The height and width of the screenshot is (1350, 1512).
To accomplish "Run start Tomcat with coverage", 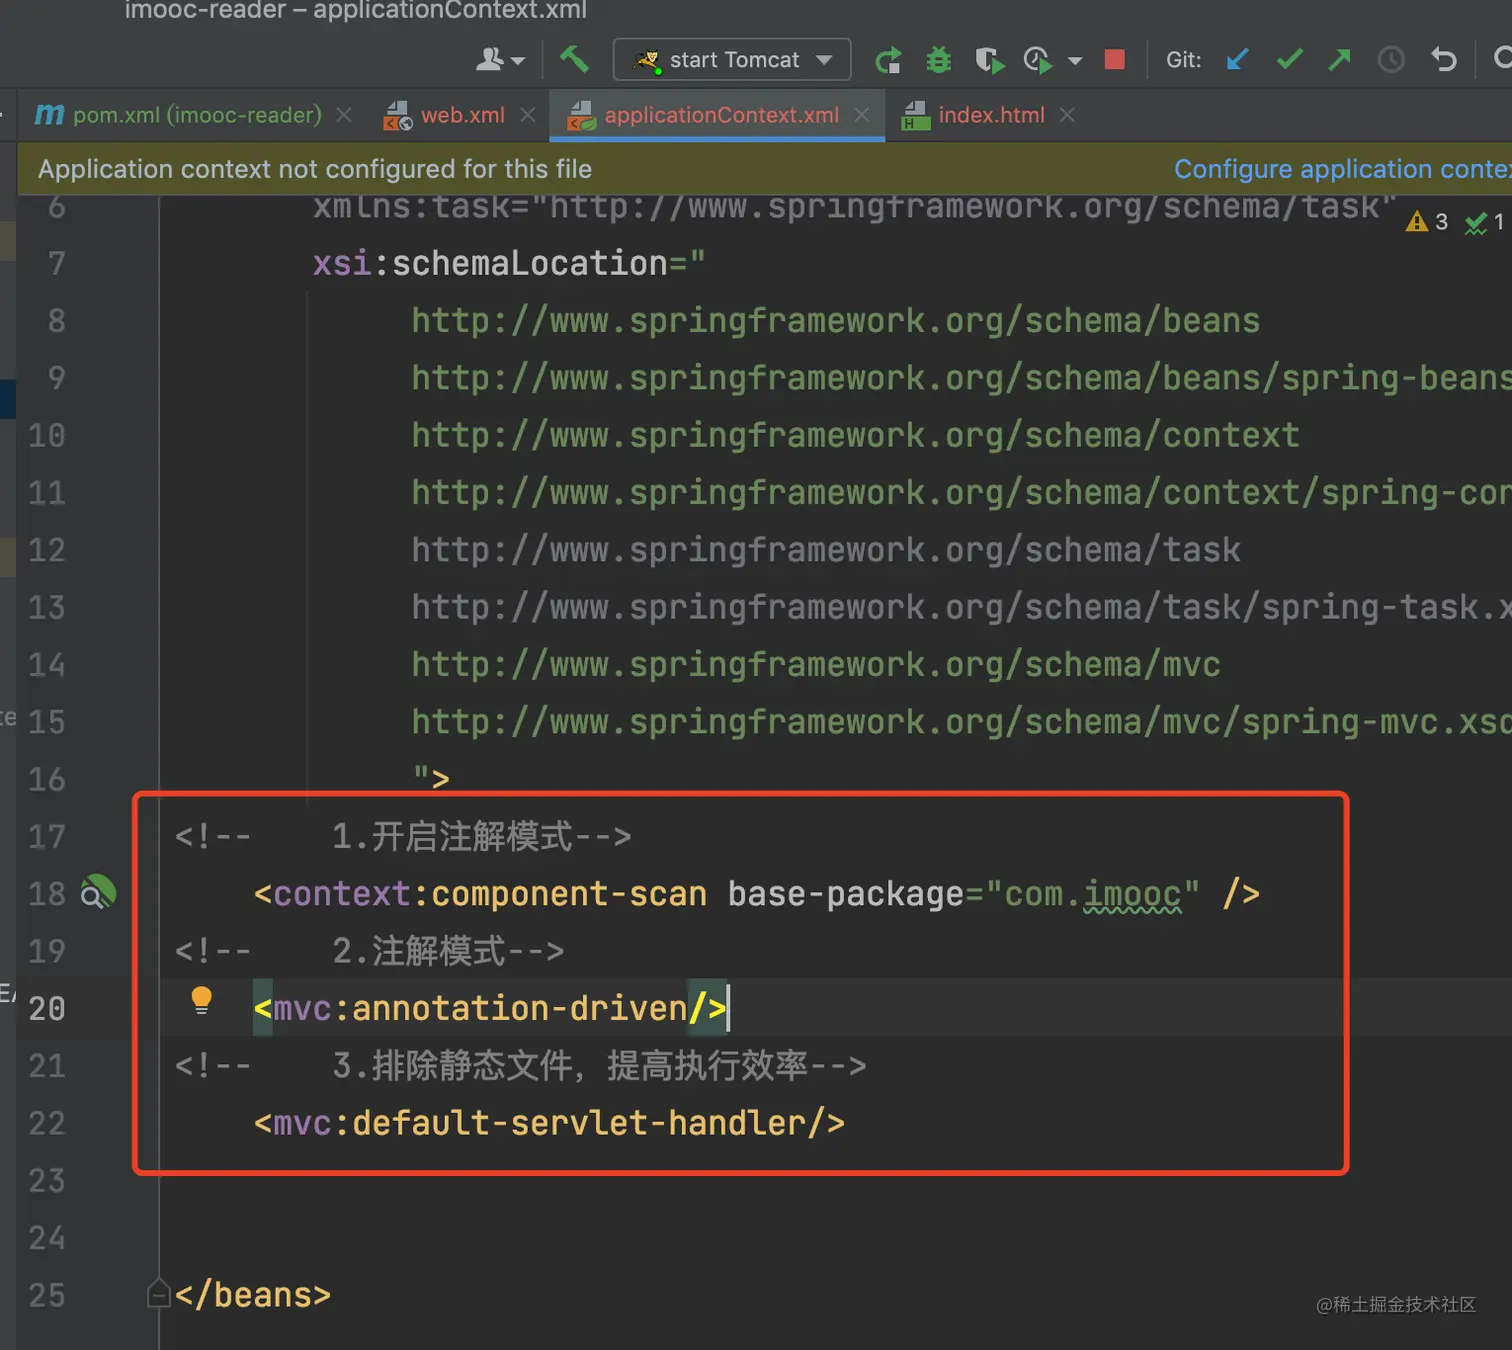I will click(x=989, y=60).
